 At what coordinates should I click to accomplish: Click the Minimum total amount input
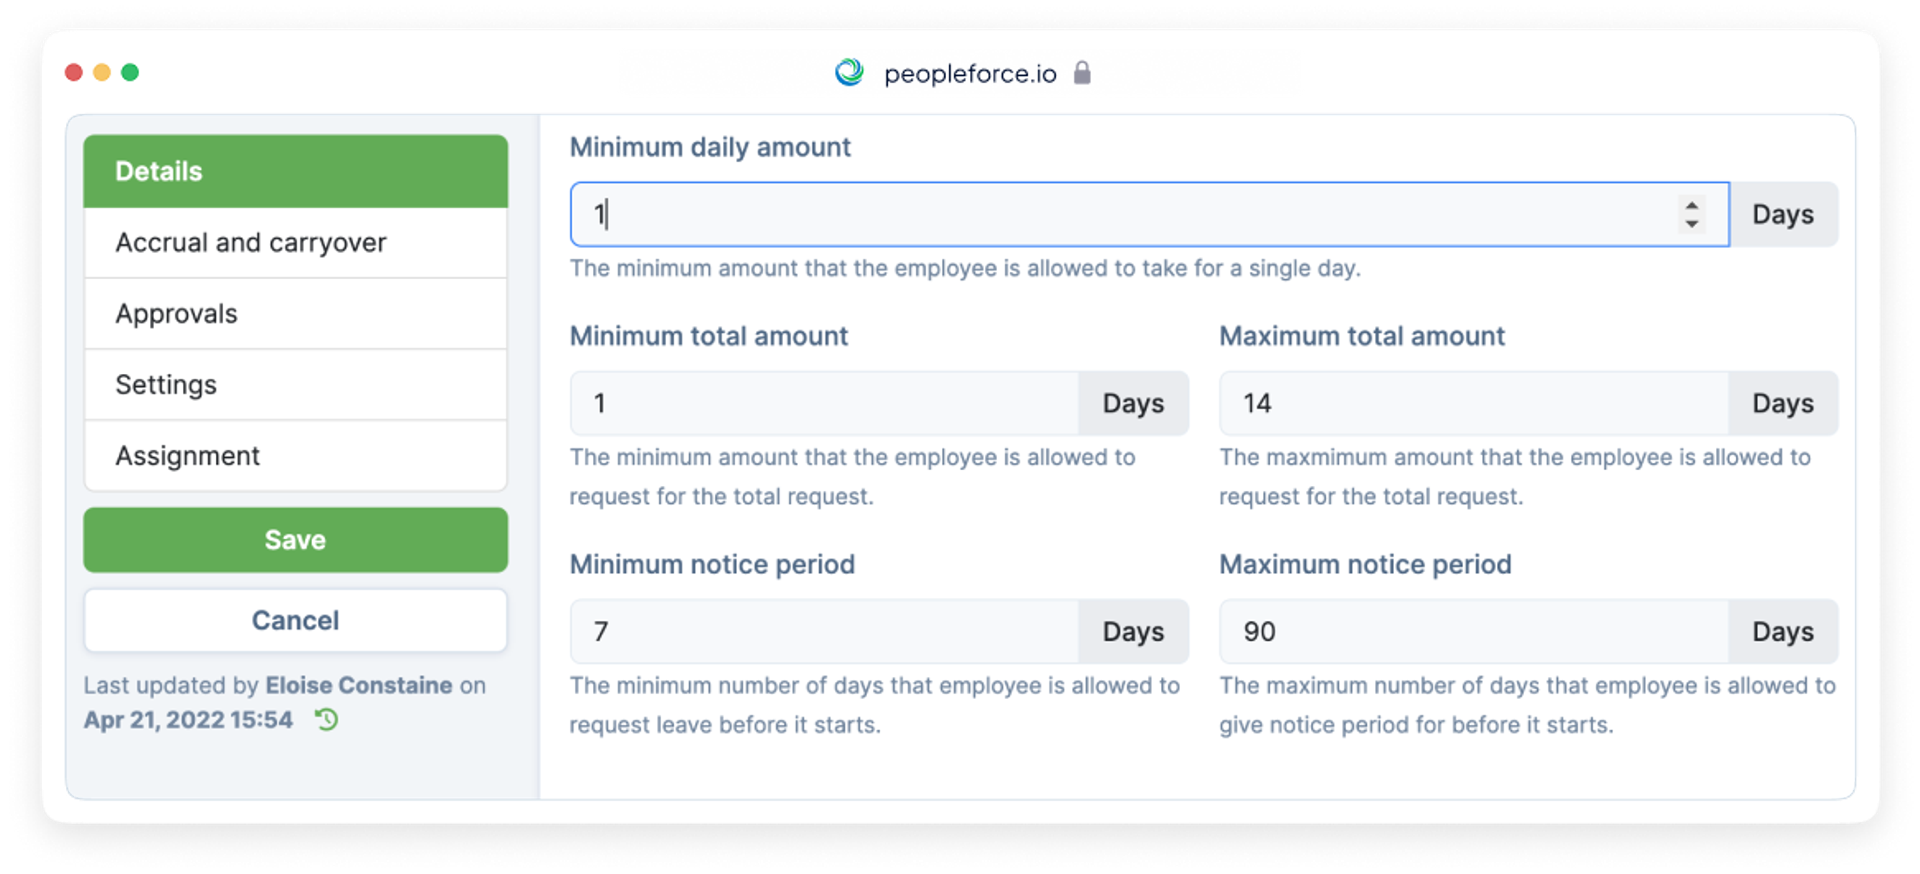824,403
